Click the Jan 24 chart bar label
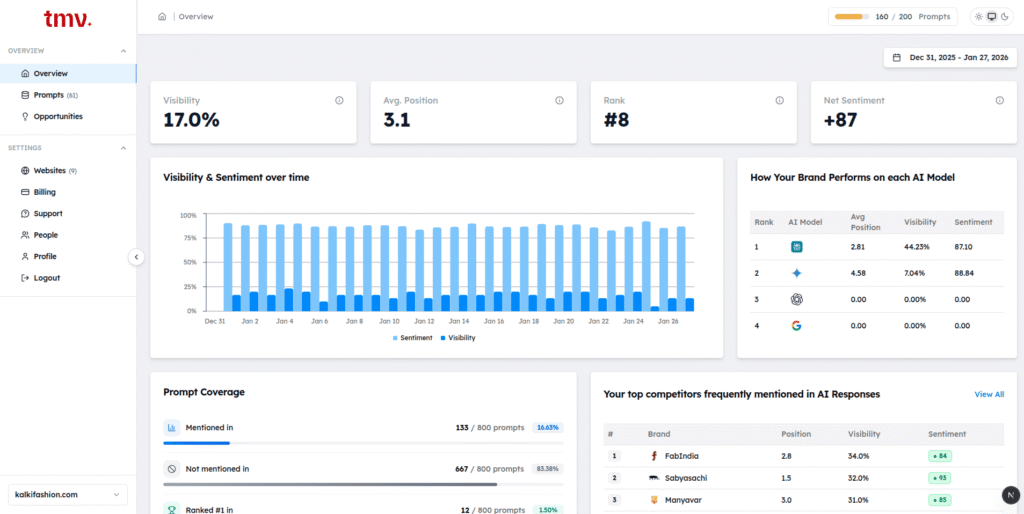Screen dimensions: 1024x514 (633, 321)
